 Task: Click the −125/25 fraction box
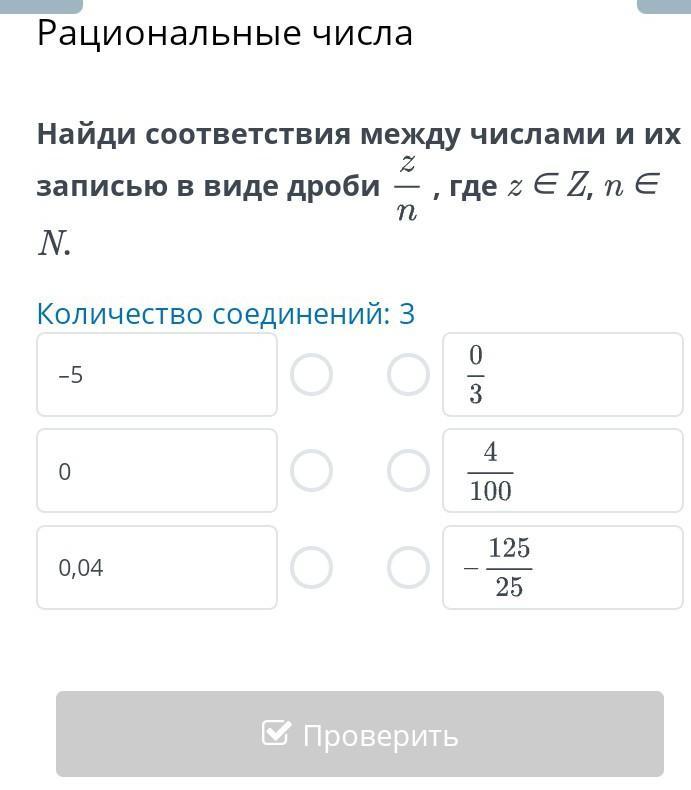[562, 568]
